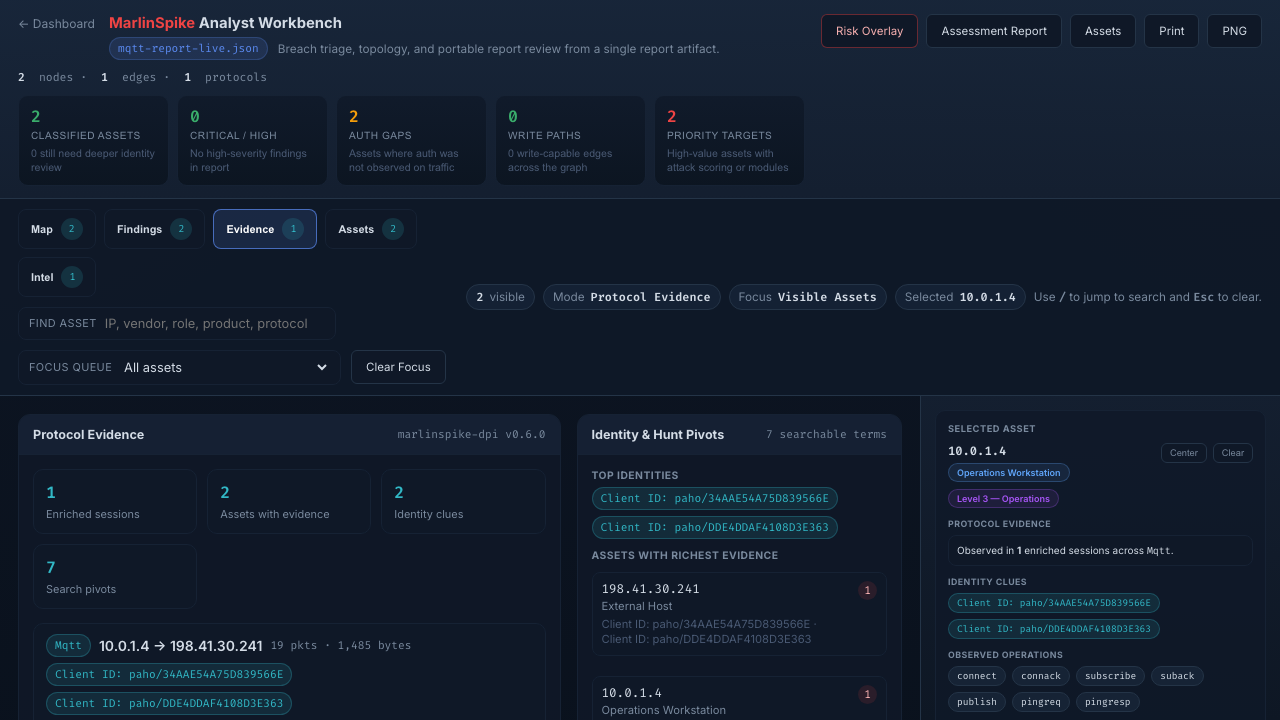
Task: Return to the Dashboard
Action: coord(56,23)
